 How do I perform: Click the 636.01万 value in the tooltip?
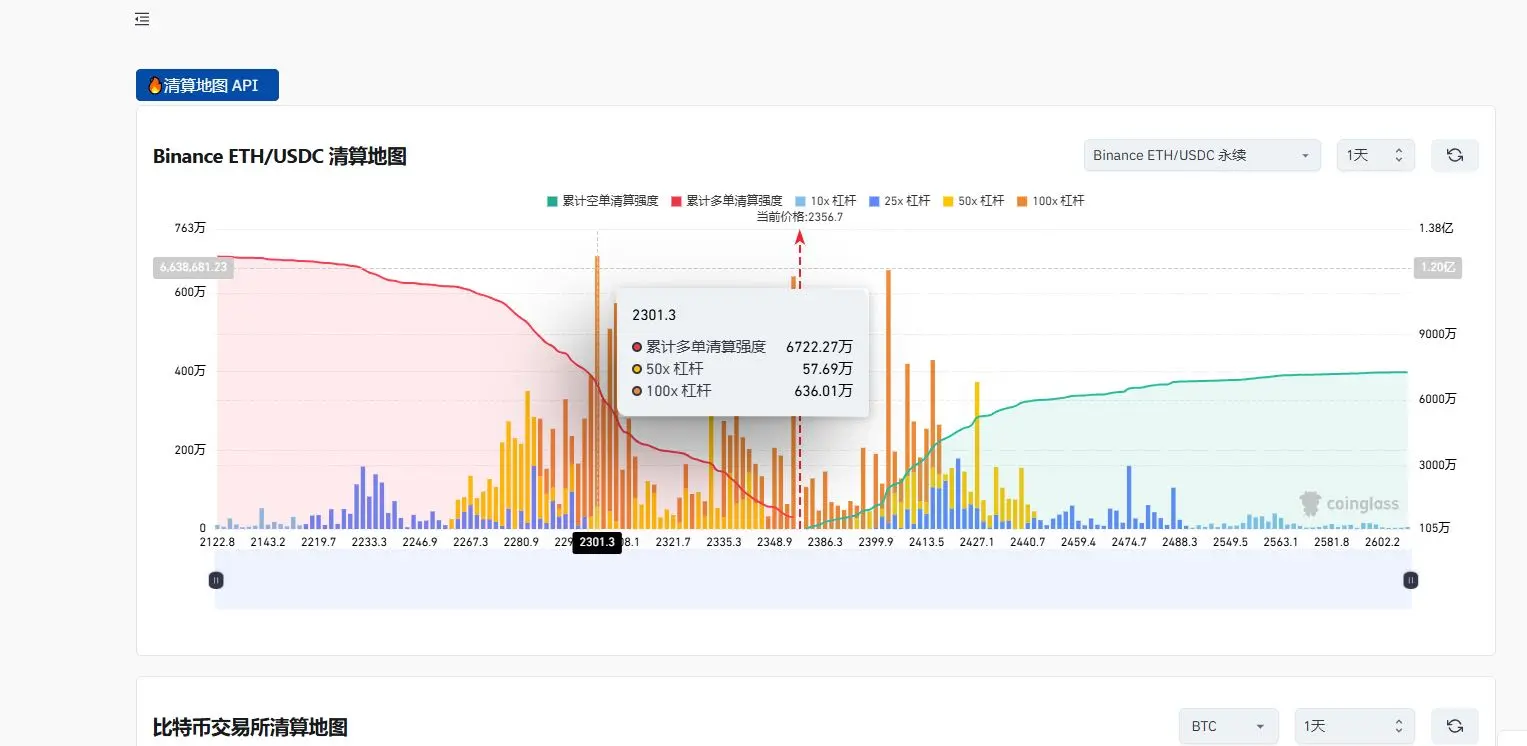823,391
